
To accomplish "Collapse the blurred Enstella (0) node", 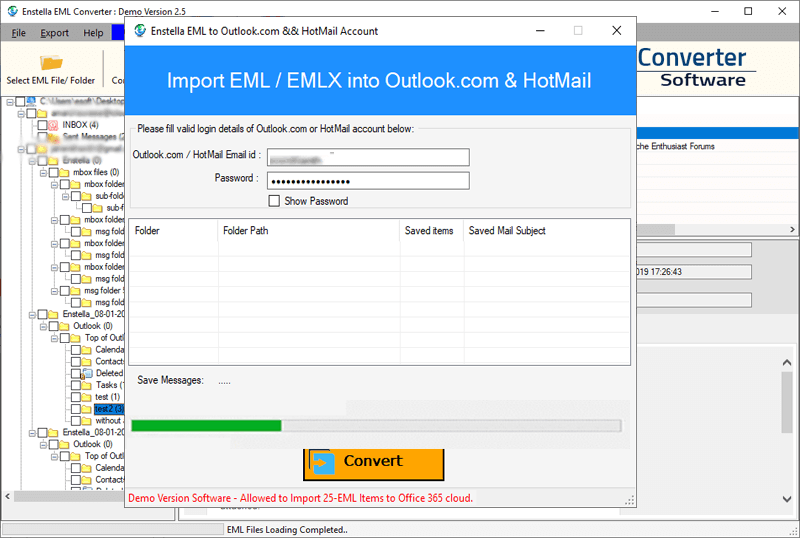I will point(32,161).
